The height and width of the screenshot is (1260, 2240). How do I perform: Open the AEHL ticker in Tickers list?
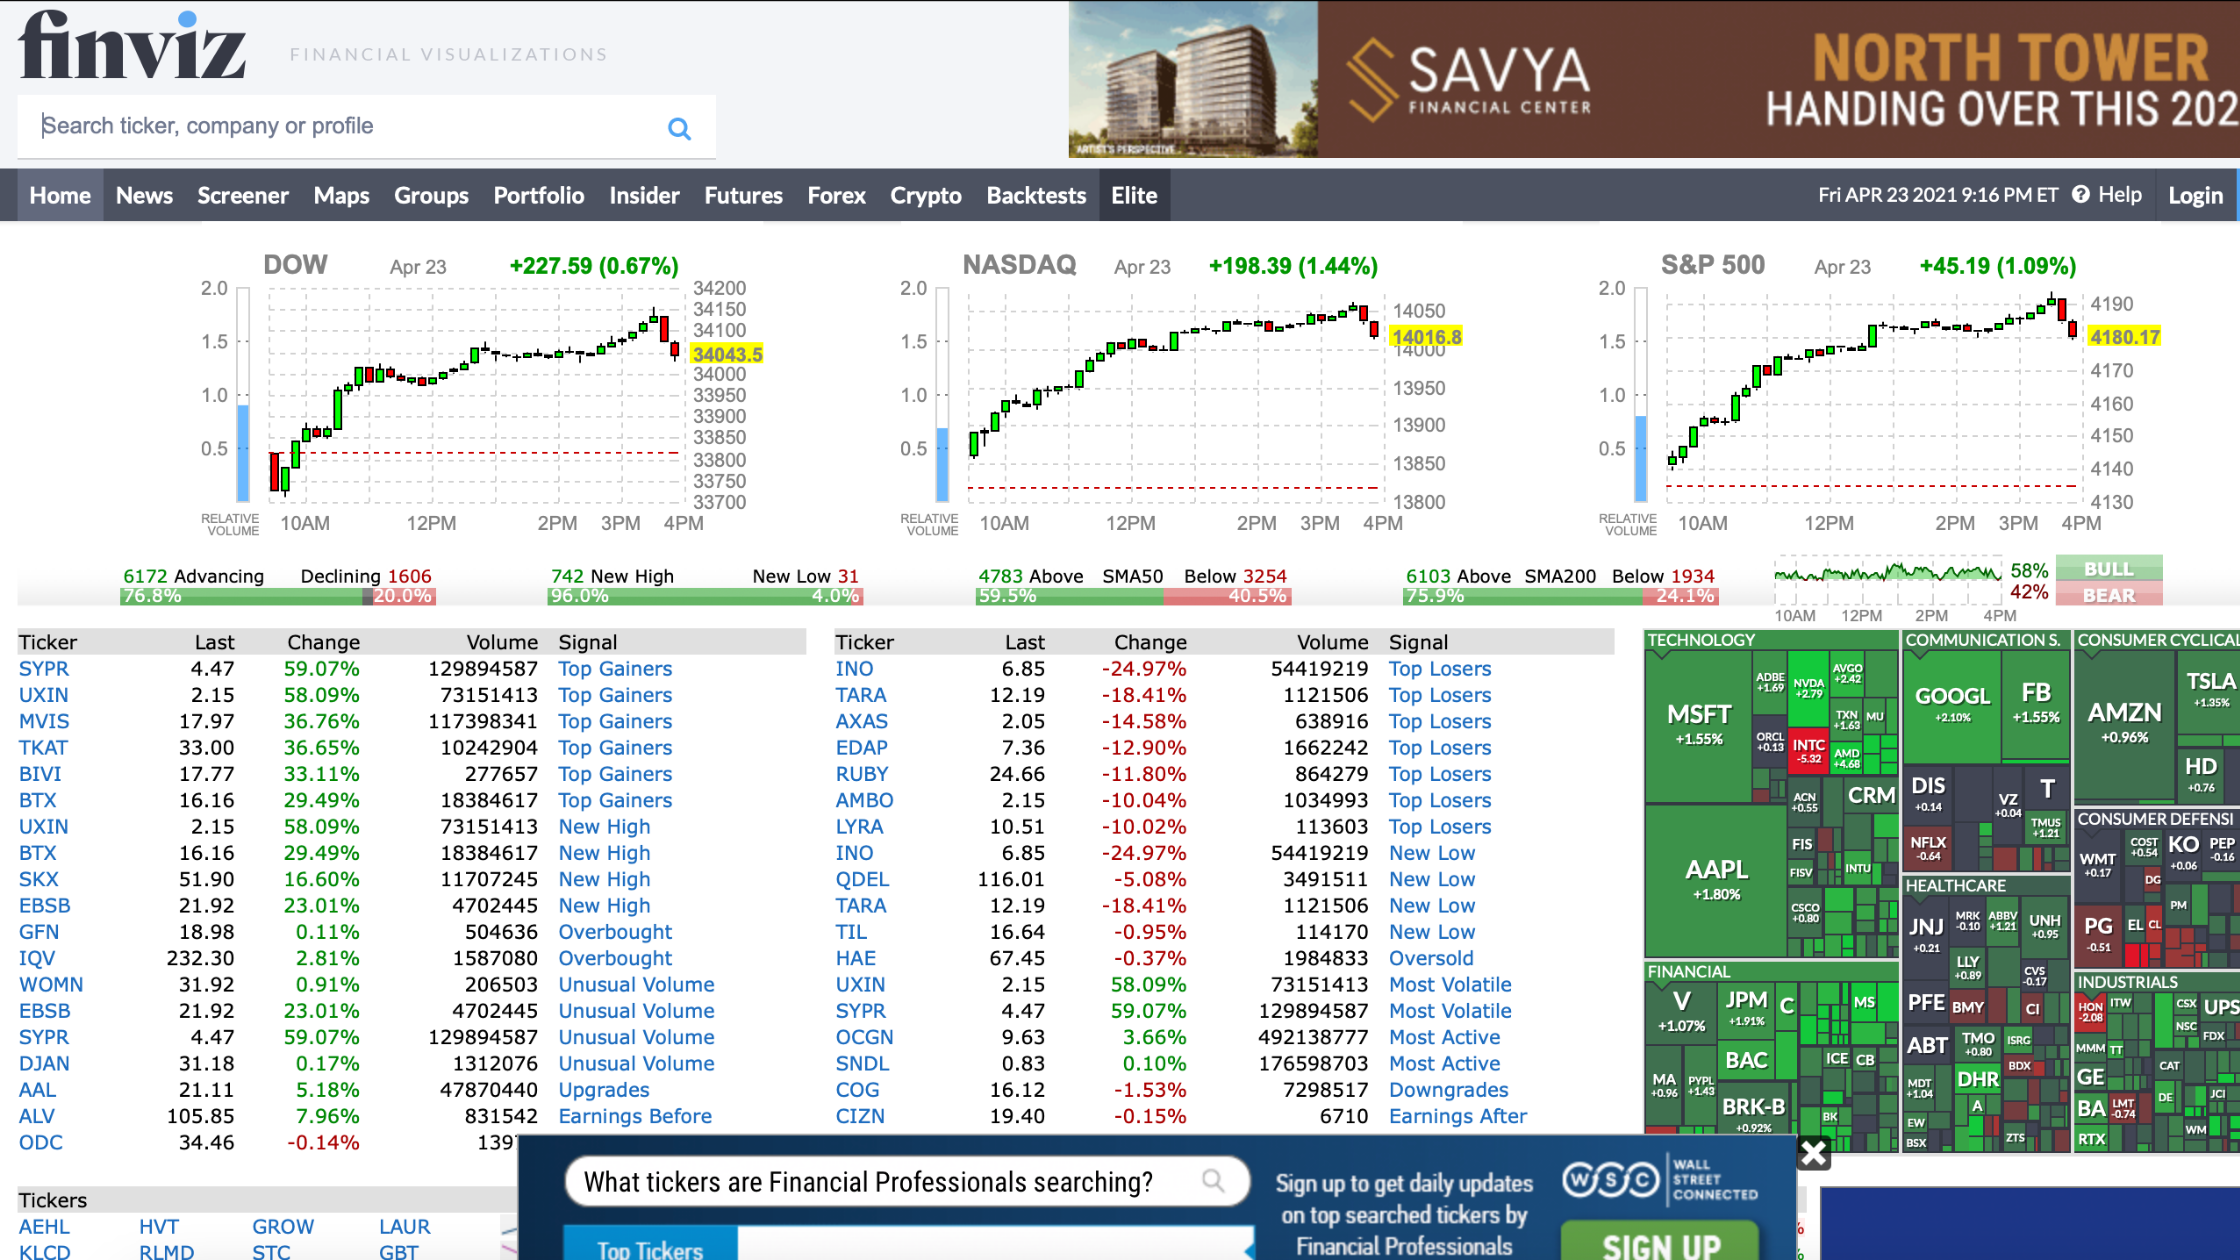(x=44, y=1227)
